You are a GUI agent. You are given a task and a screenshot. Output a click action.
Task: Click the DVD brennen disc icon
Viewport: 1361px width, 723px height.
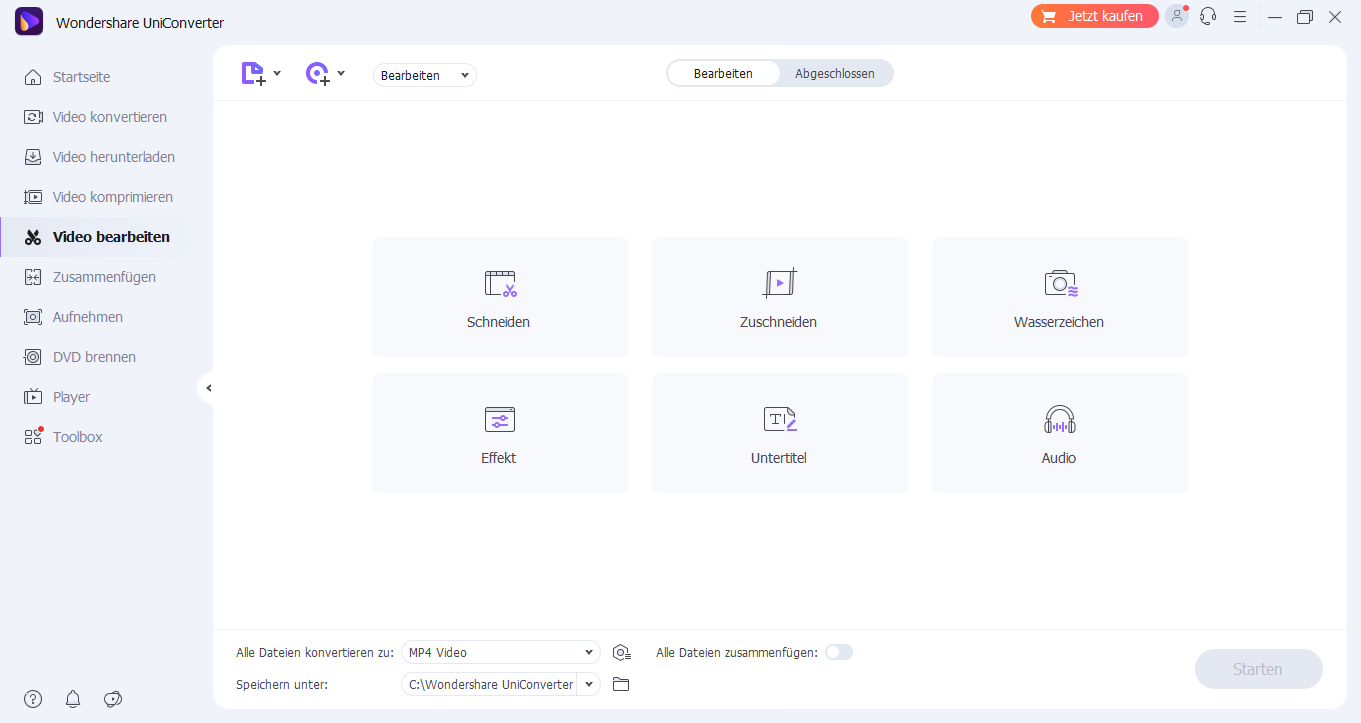click(x=33, y=357)
